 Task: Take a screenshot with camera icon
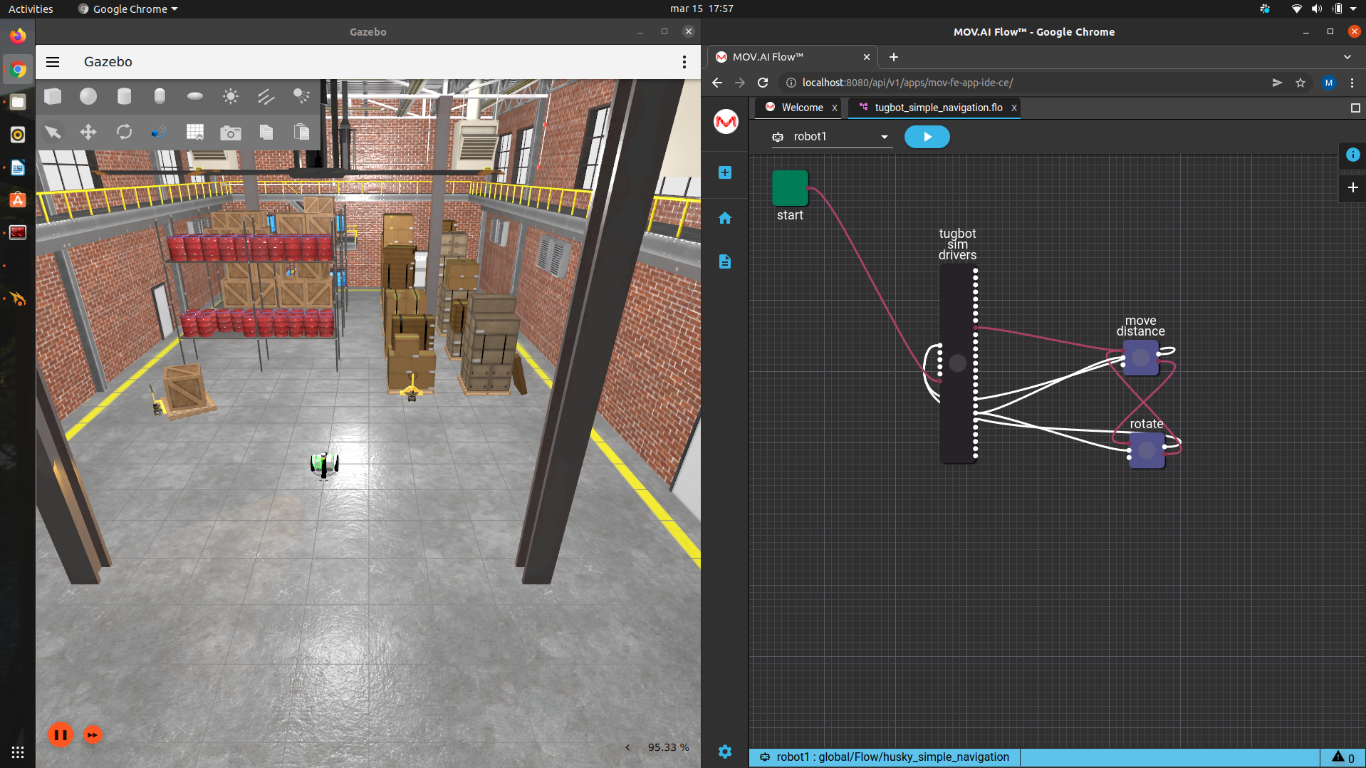pyautogui.click(x=231, y=132)
